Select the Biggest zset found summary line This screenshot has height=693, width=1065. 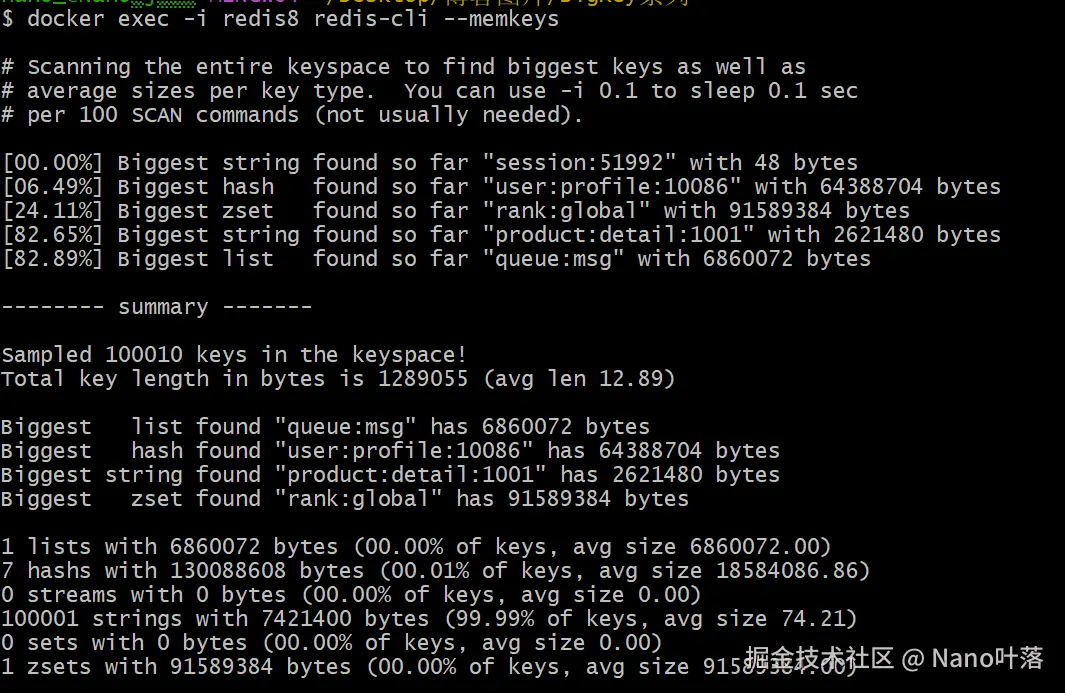pos(345,499)
